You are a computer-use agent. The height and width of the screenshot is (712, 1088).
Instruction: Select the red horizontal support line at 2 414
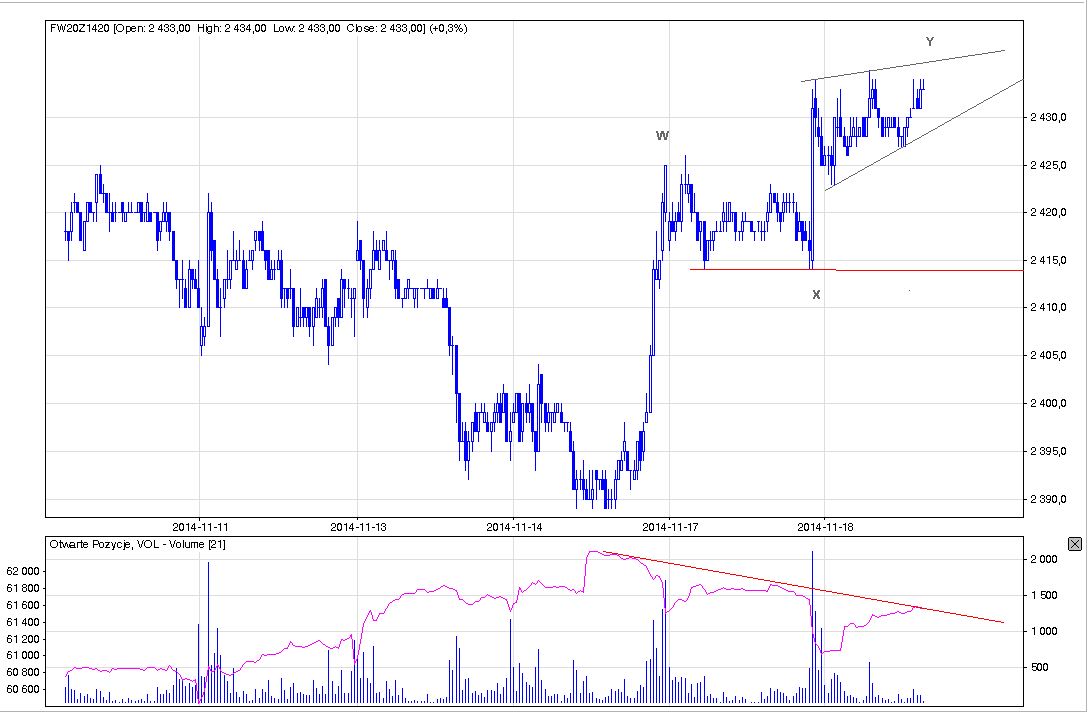856,270
